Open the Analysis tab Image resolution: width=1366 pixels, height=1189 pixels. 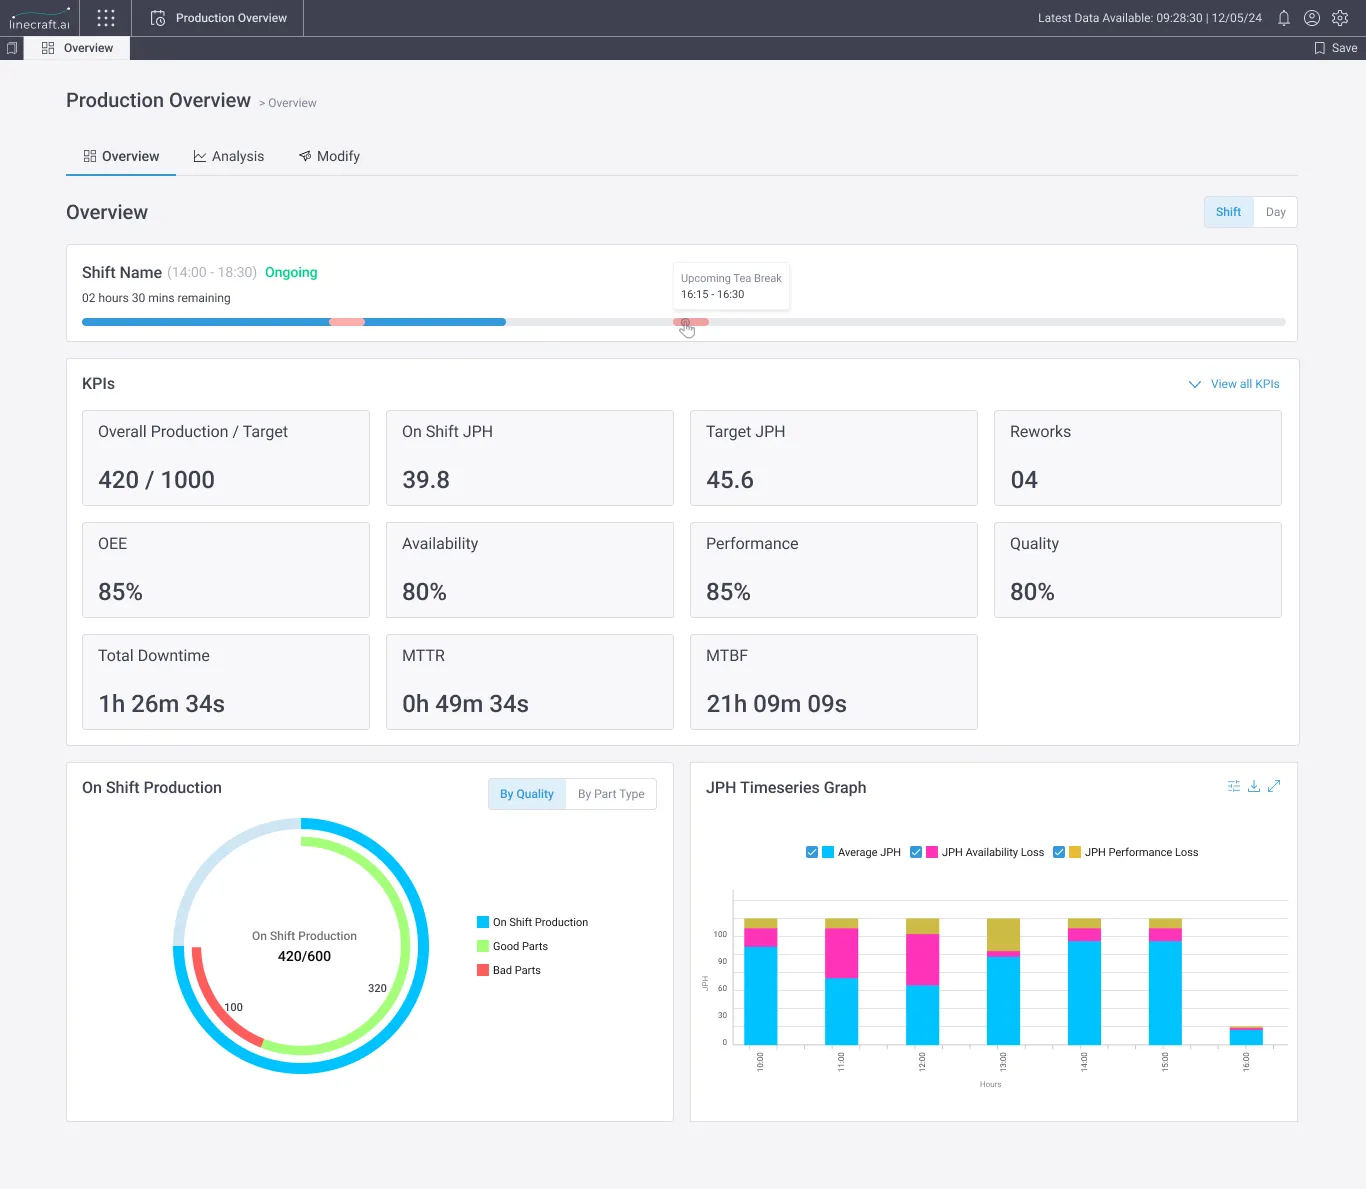[229, 157]
